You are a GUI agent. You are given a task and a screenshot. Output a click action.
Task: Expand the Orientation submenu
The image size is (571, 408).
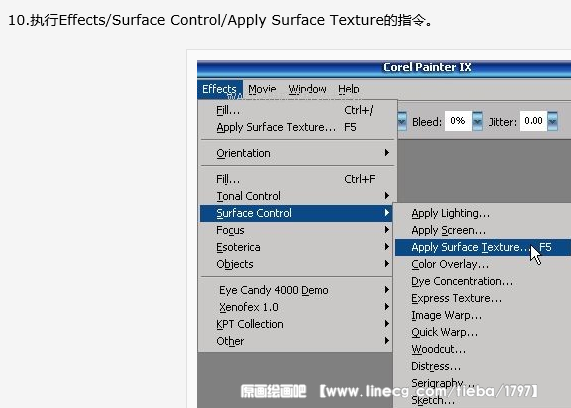coord(297,153)
